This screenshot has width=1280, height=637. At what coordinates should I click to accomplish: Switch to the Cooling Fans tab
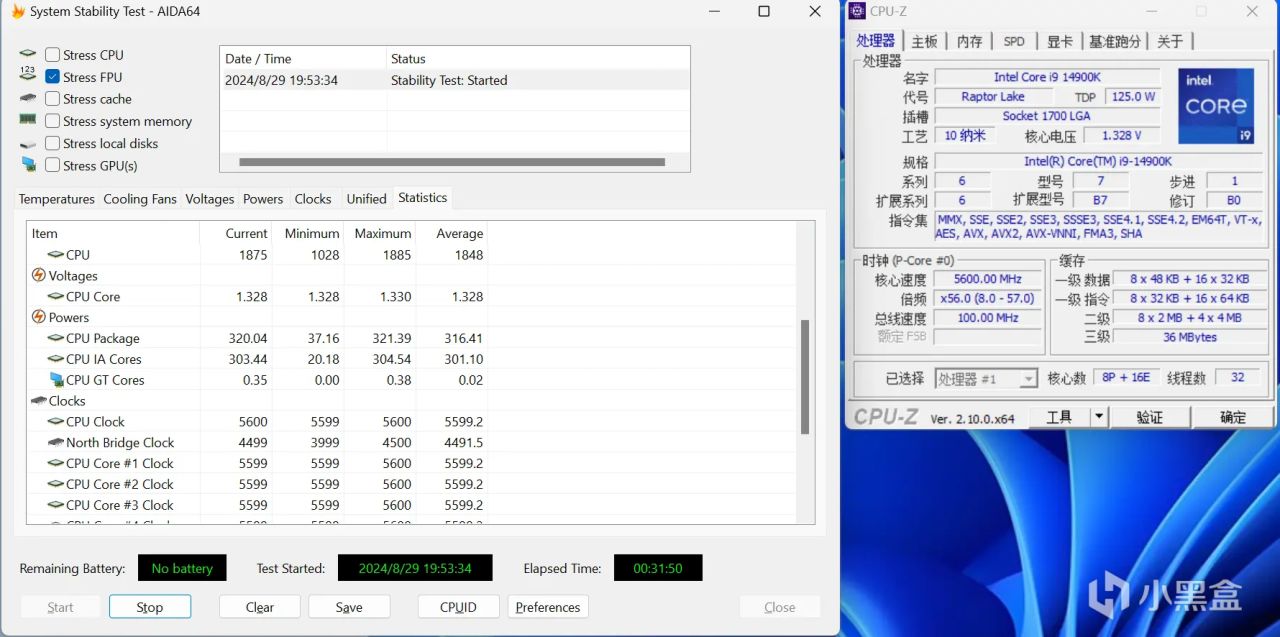[140, 199]
